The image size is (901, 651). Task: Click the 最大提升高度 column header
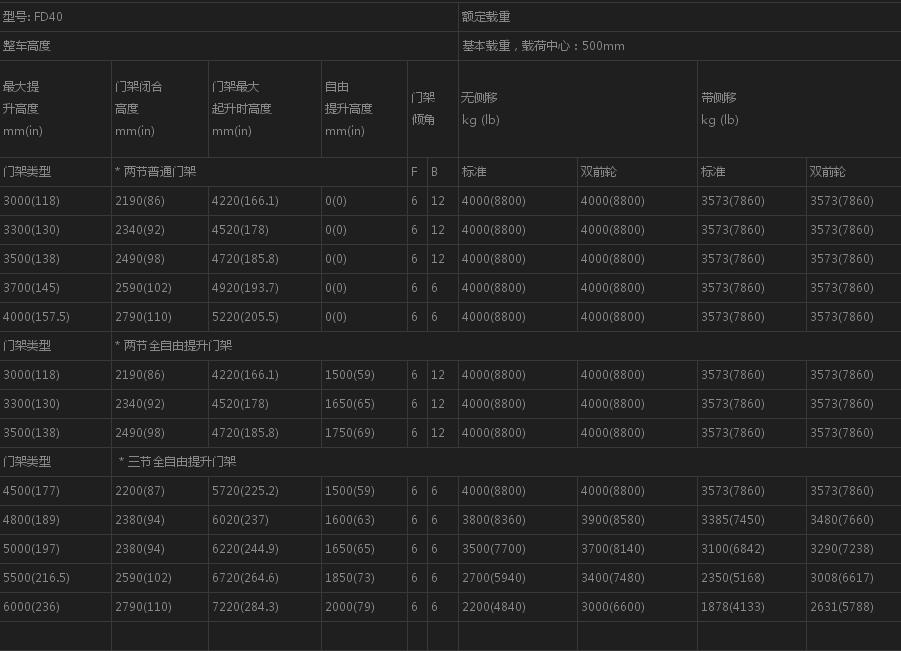pyautogui.click(x=22, y=108)
